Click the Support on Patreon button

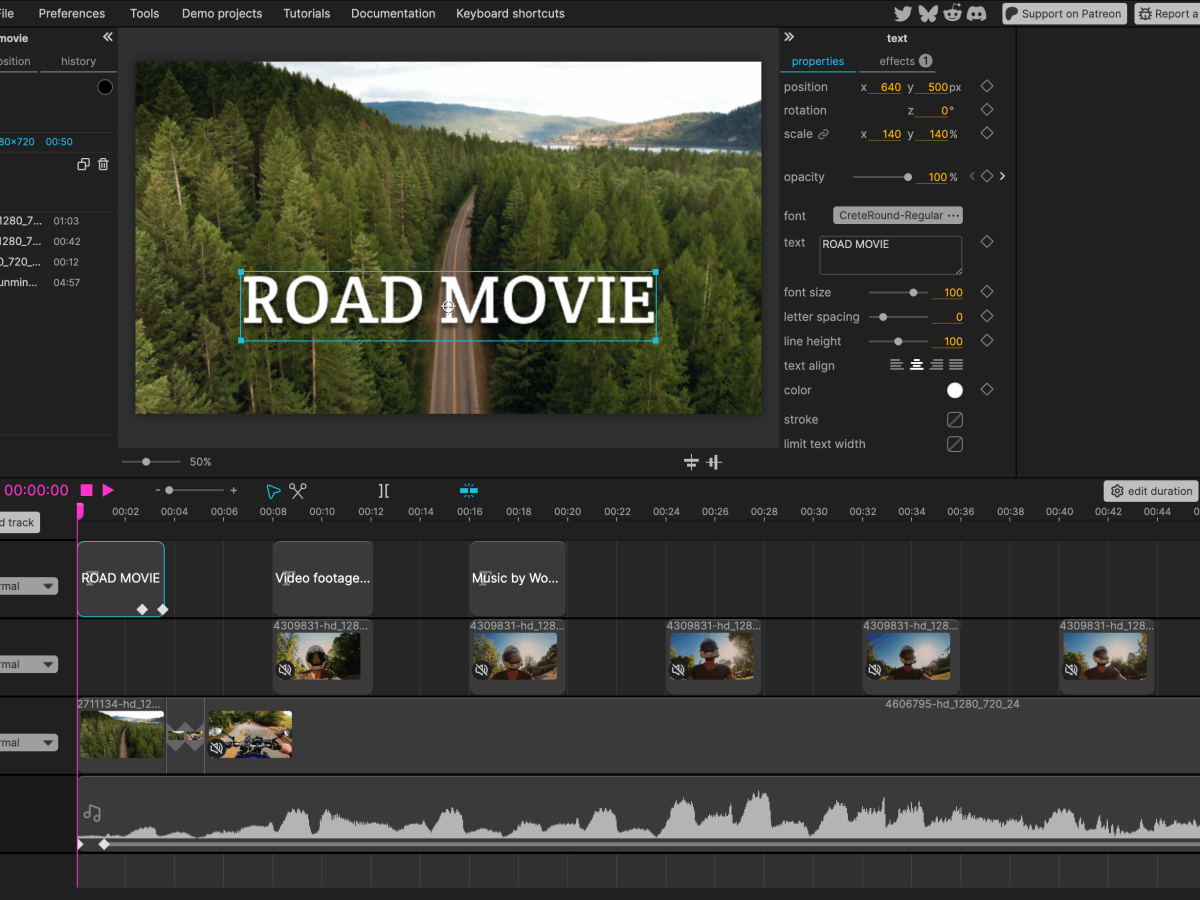tap(1063, 14)
